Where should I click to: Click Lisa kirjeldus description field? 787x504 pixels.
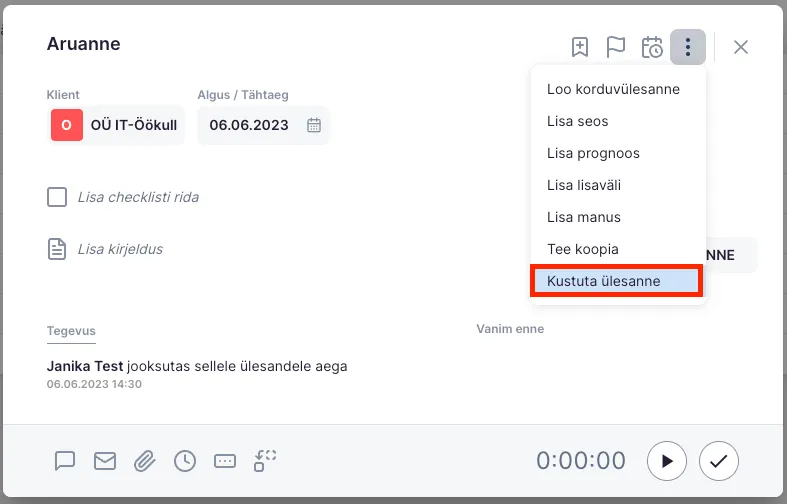pos(120,249)
